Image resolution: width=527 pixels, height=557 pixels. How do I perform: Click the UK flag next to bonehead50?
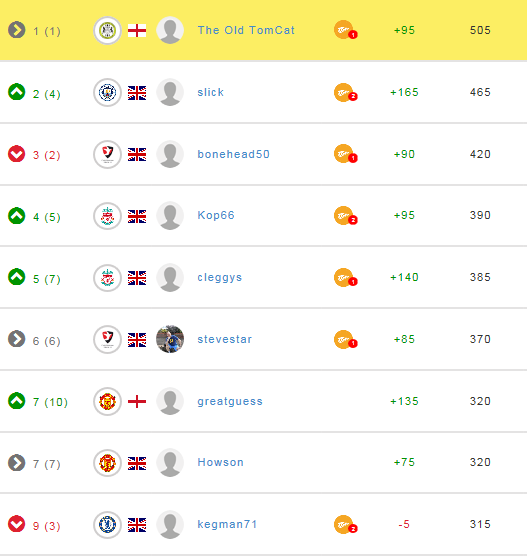[137, 155]
